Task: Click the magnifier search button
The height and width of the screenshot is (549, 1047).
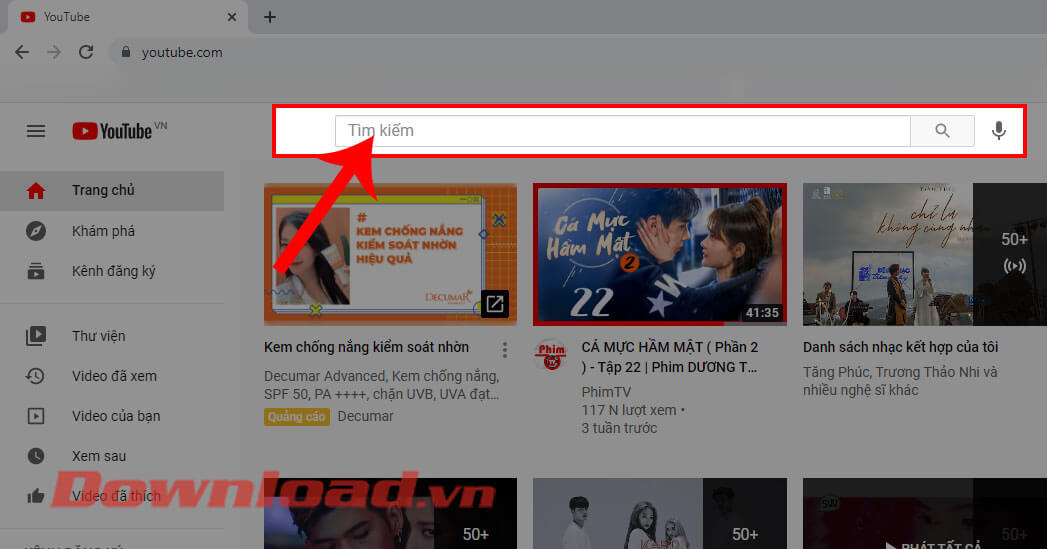Action: tap(942, 131)
